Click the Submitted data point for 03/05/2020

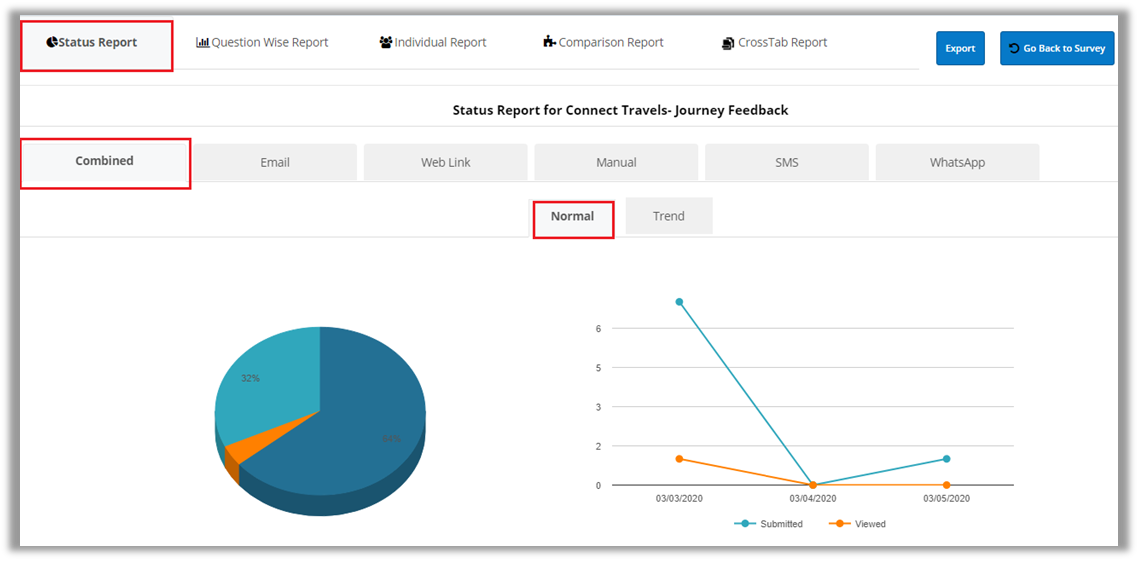946,459
